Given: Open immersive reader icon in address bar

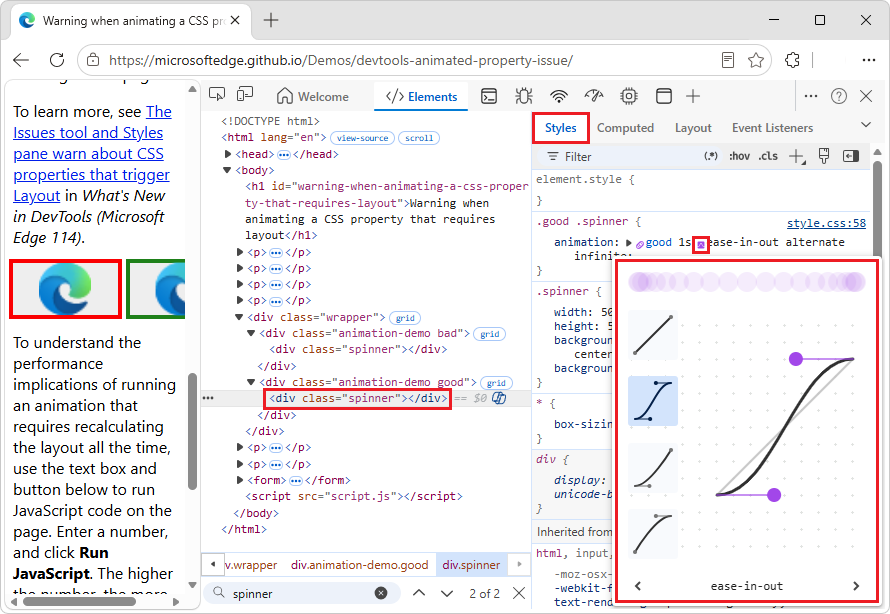Looking at the screenshot, I should click(x=728, y=60).
